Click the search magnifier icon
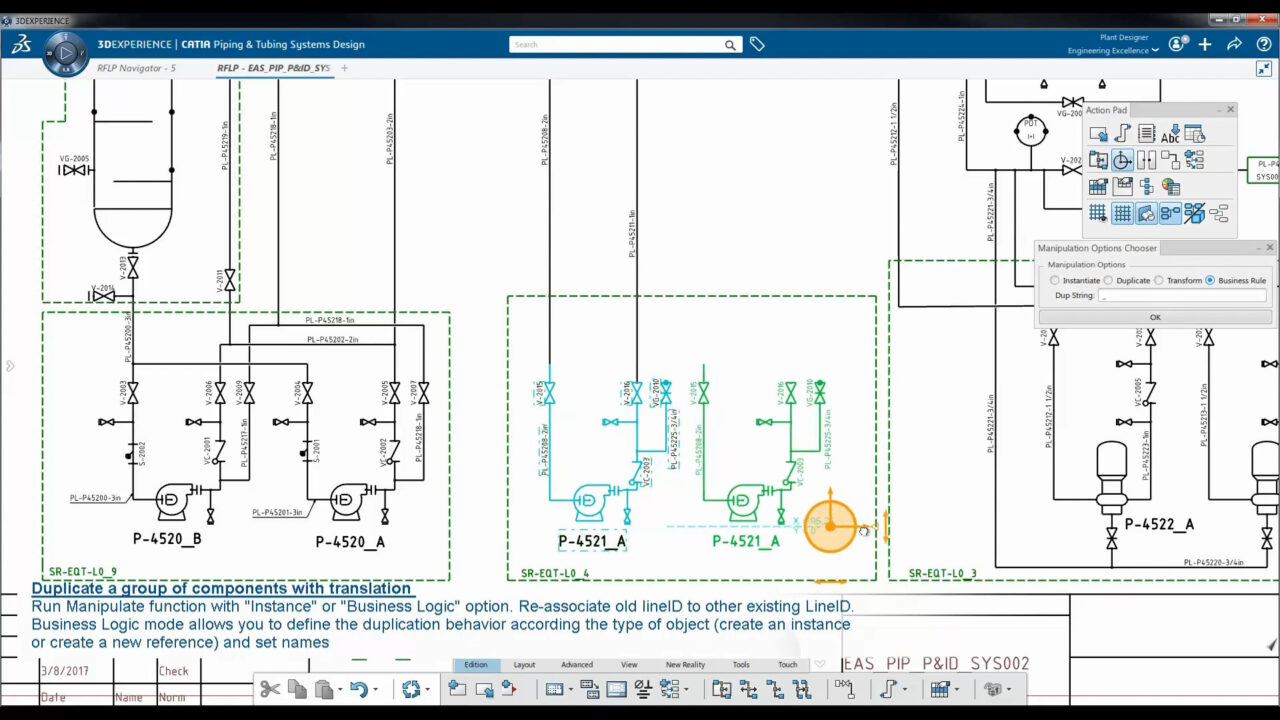This screenshot has width=1280, height=720. (x=730, y=44)
